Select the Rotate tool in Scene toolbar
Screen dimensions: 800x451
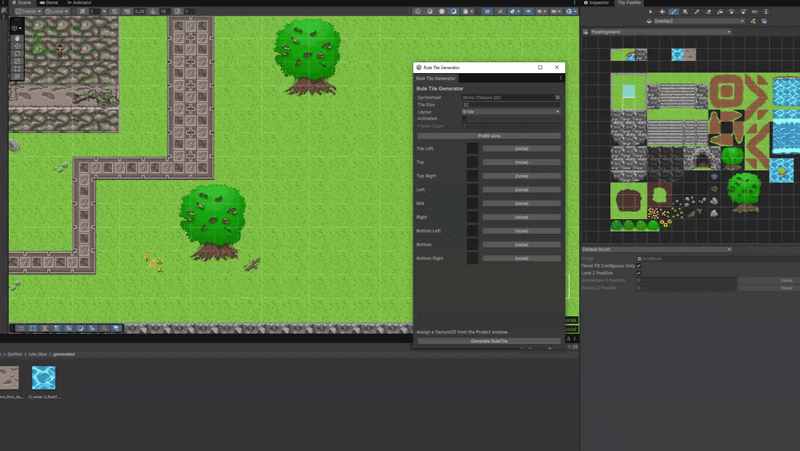click(17, 54)
